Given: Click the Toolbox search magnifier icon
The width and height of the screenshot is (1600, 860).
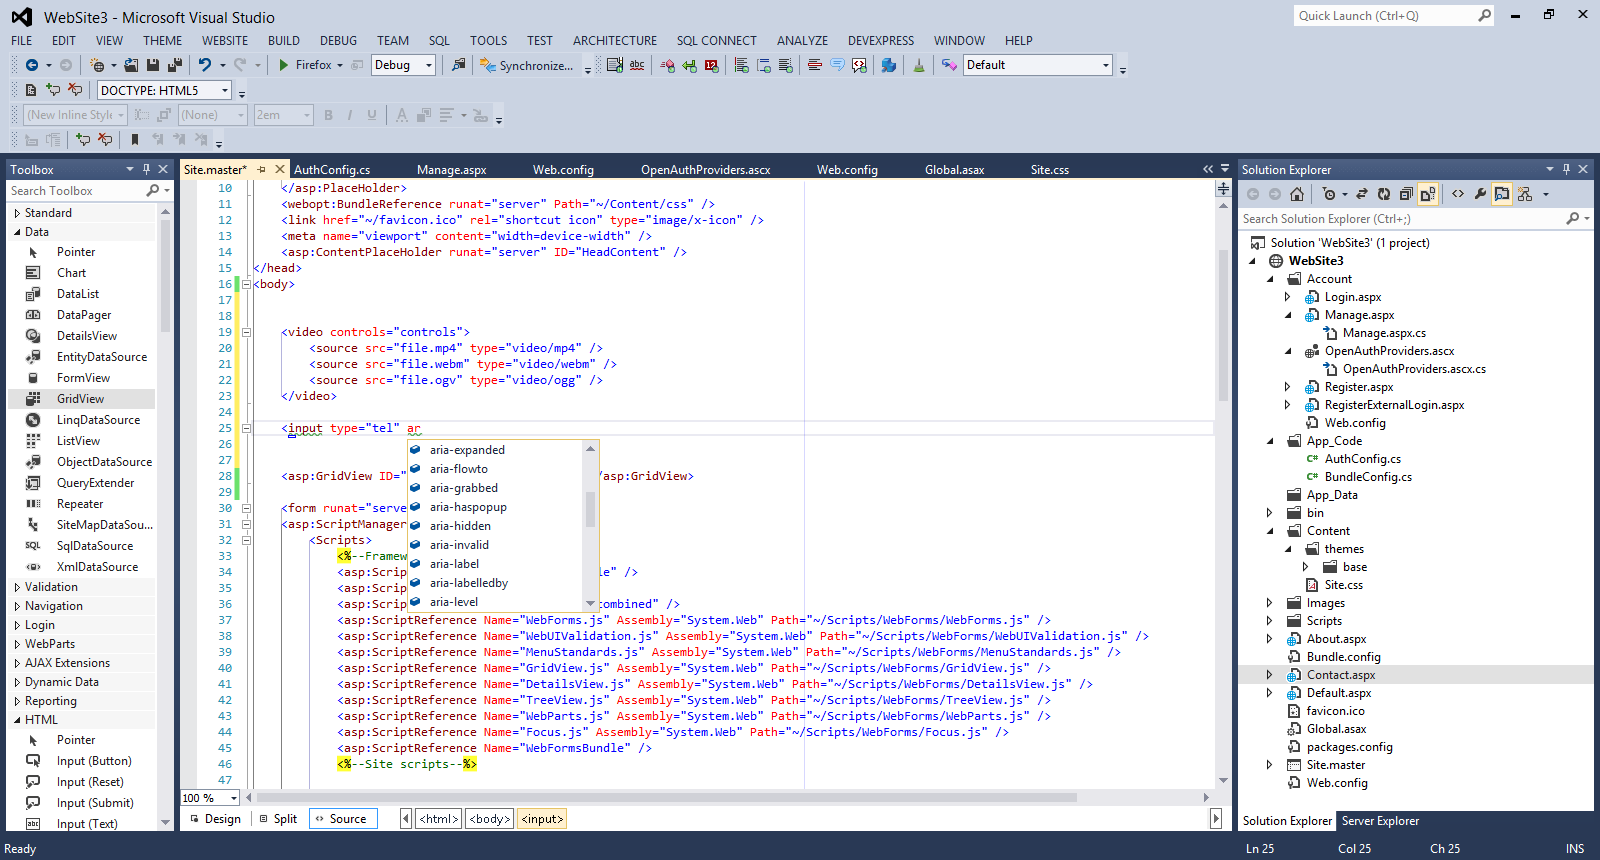Looking at the screenshot, I should click(153, 190).
